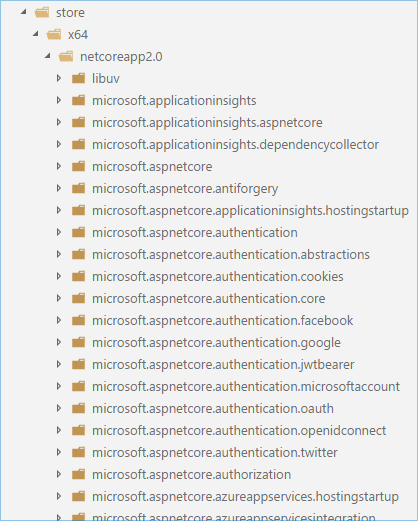Screen dimensions: 418x521
Task: Select microsoft.aspnetcore.applicationinsights.hostingstartup label
Action: [x=251, y=211]
